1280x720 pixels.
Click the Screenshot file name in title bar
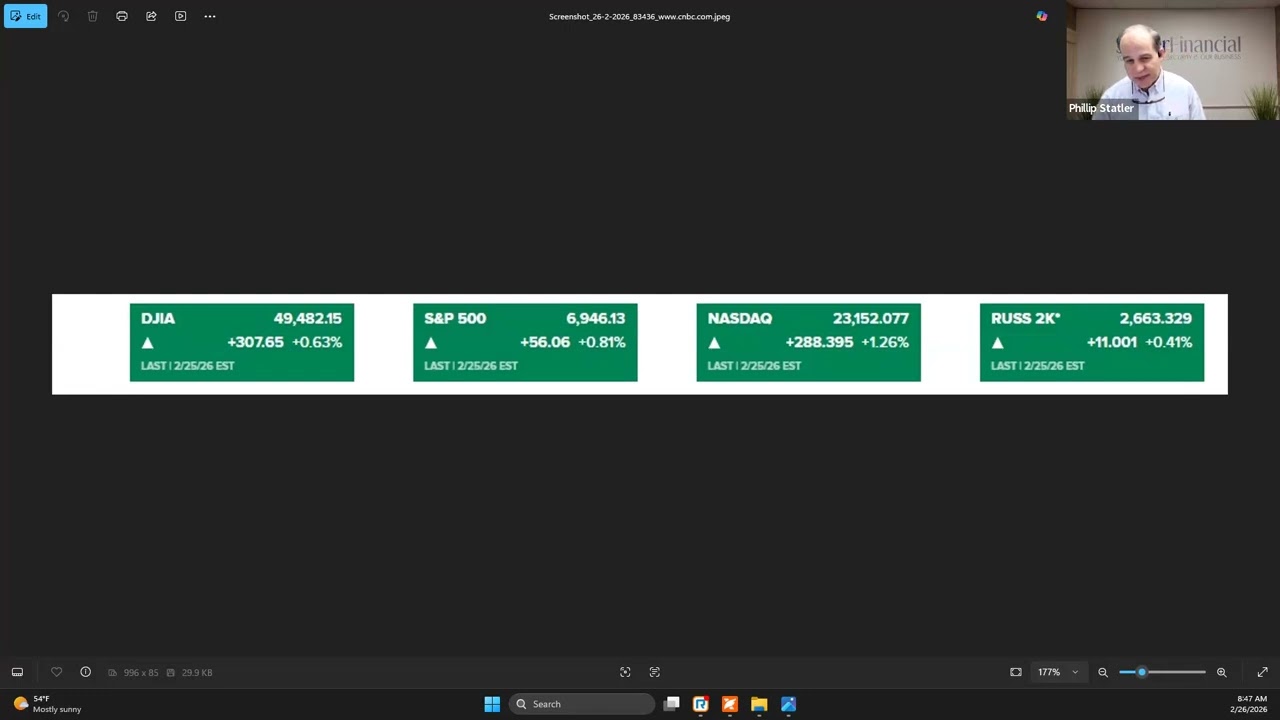639,16
